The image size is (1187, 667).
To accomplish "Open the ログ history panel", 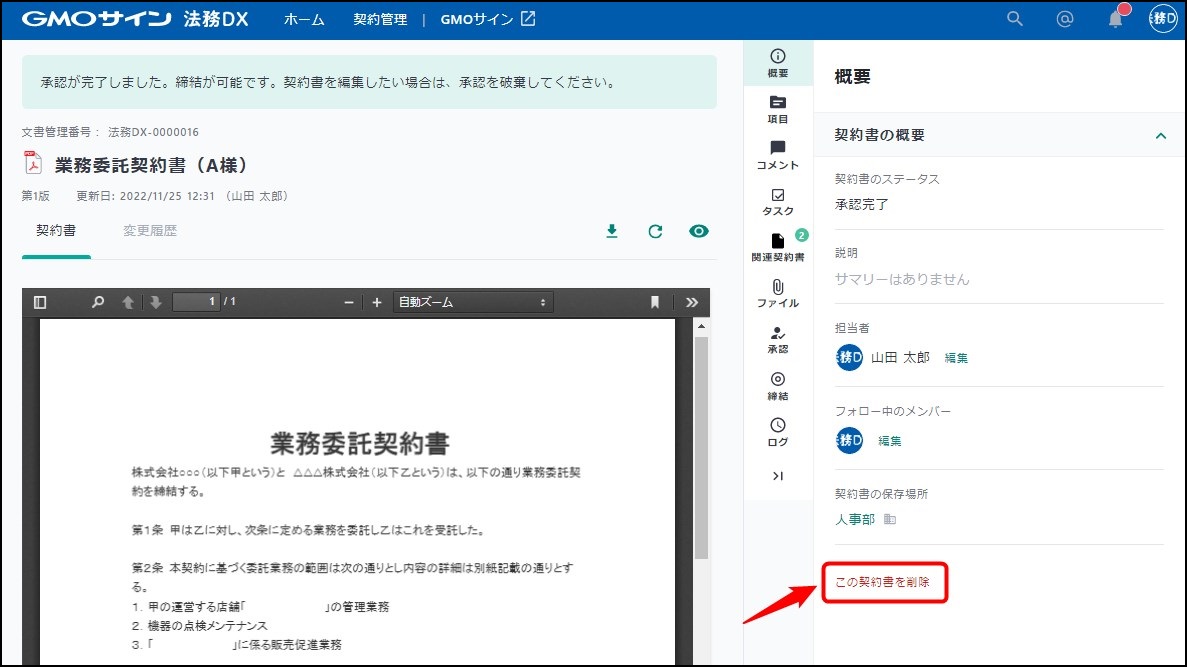I will [x=777, y=431].
